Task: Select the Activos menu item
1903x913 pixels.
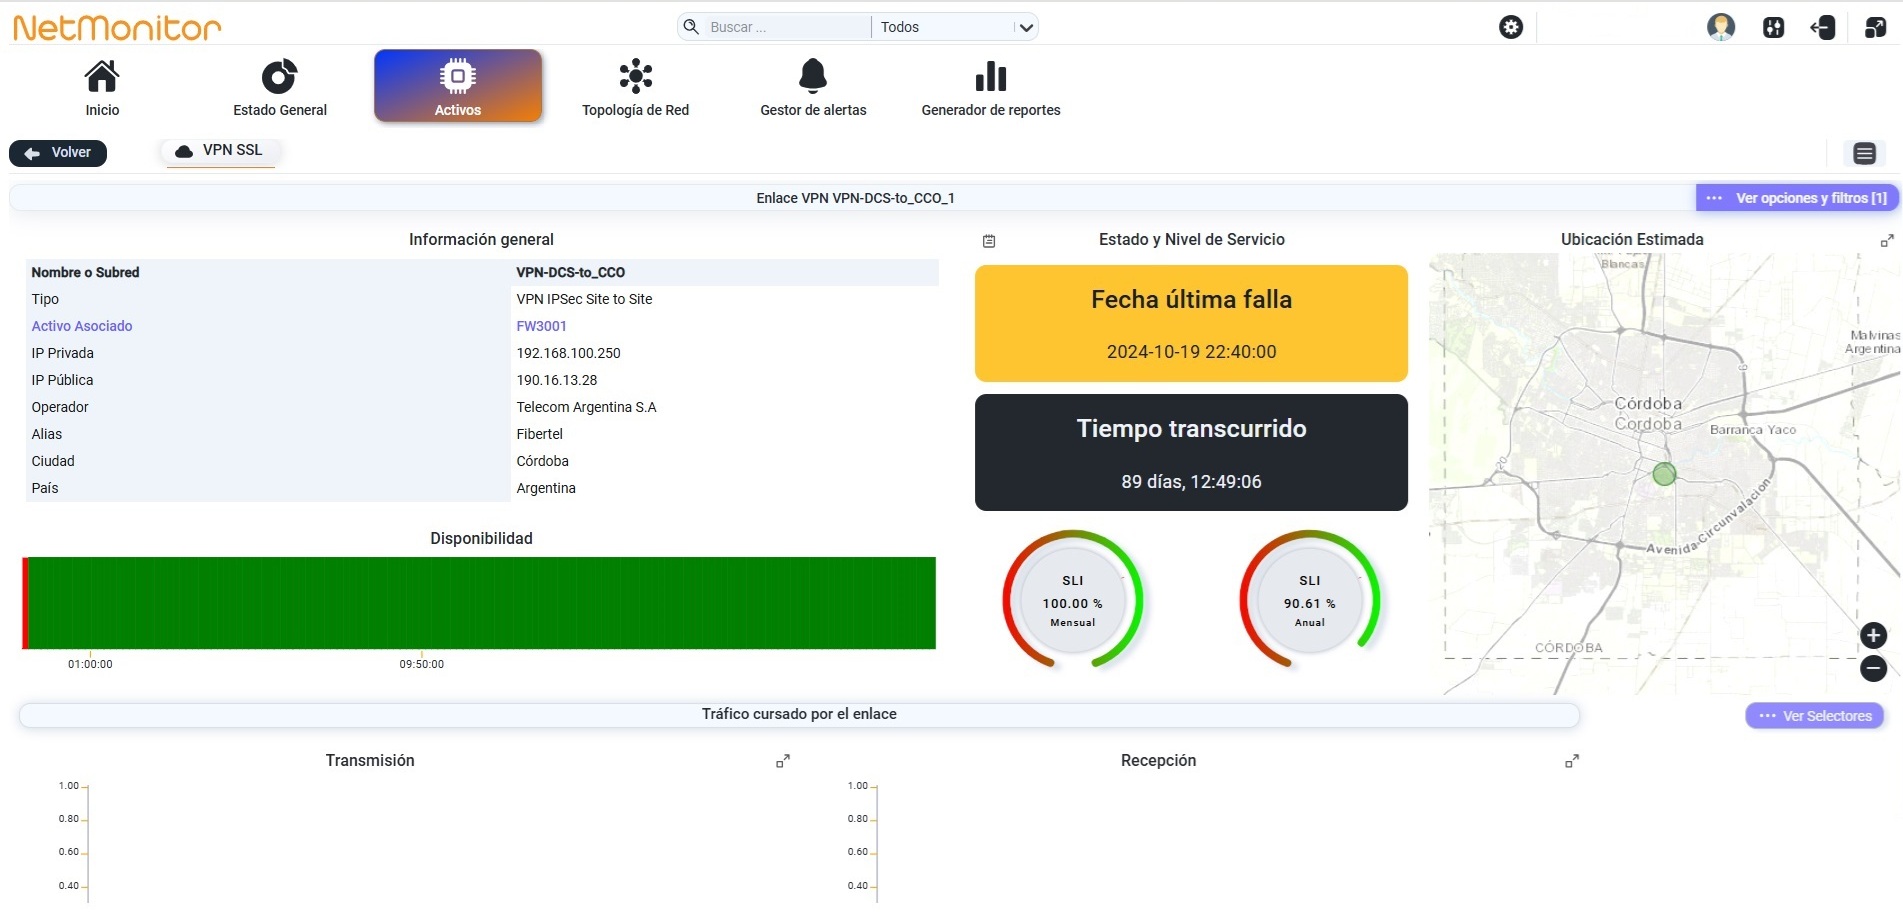Action: point(458,86)
